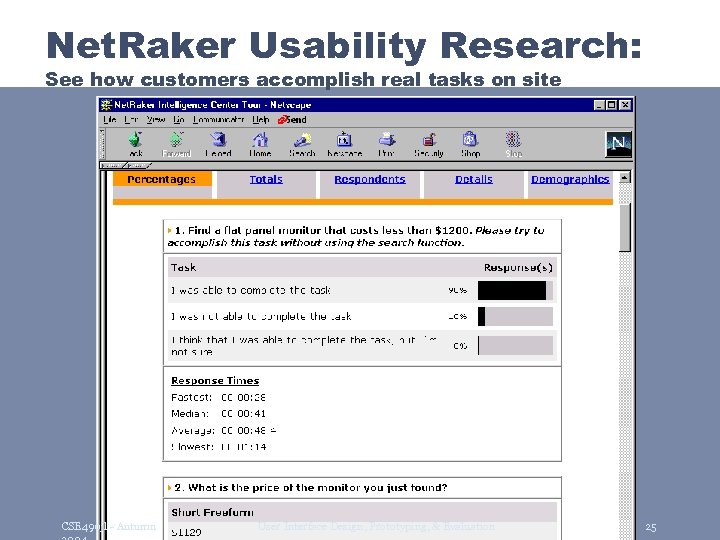Open the File menu

[110, 120]
